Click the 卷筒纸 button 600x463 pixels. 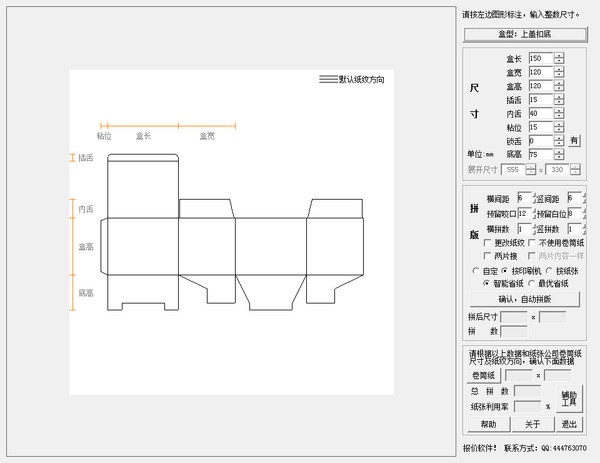point(483,376)
